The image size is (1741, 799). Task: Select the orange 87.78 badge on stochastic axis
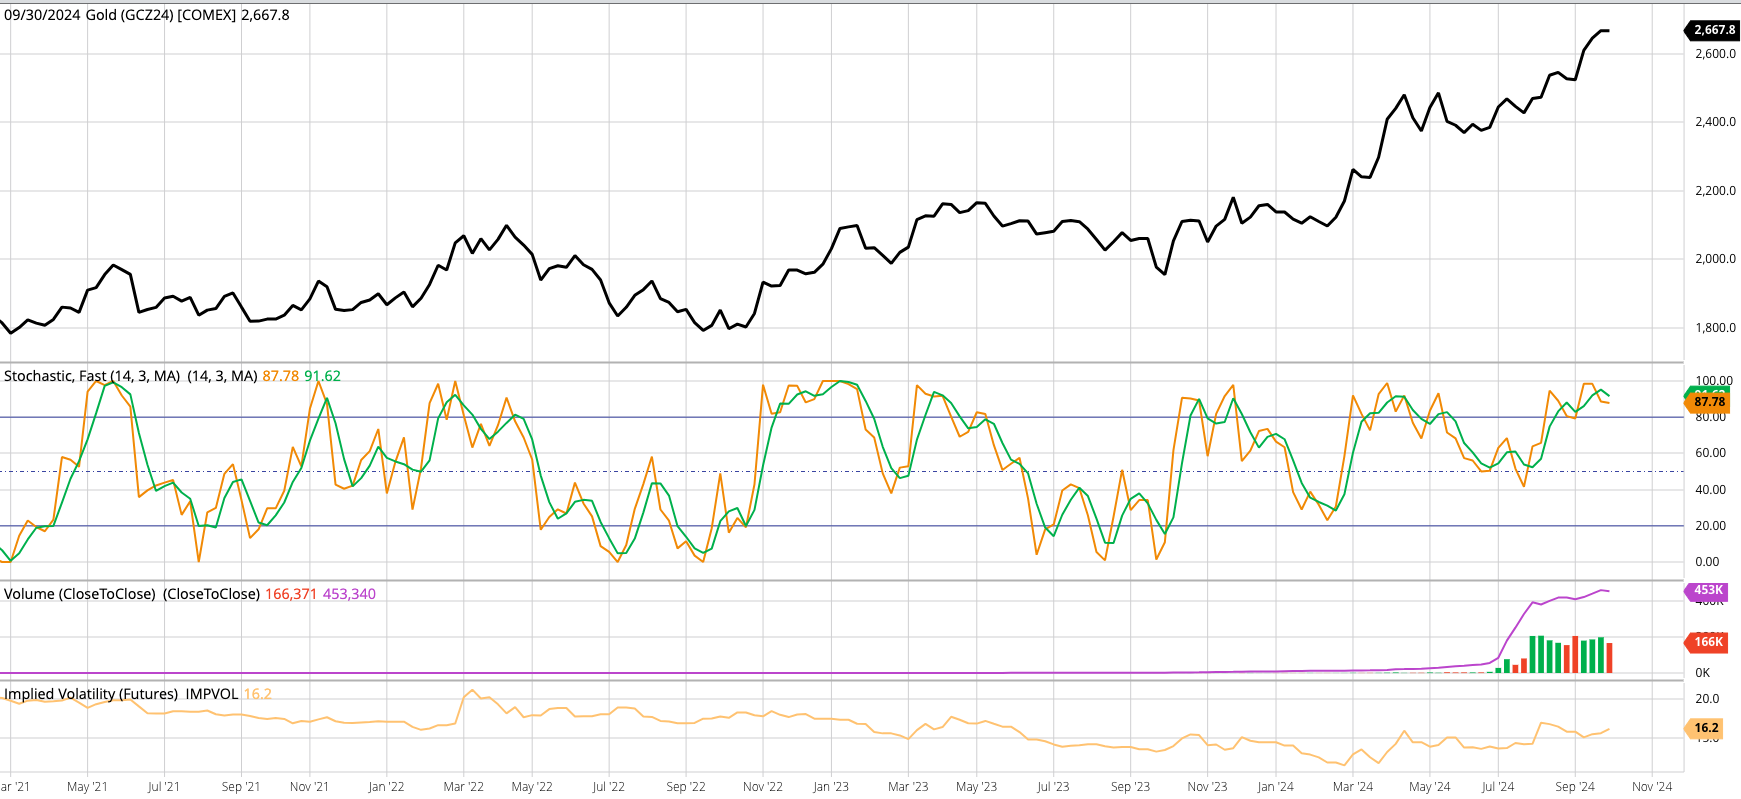pyautogui.click(x=1709, y=402)
